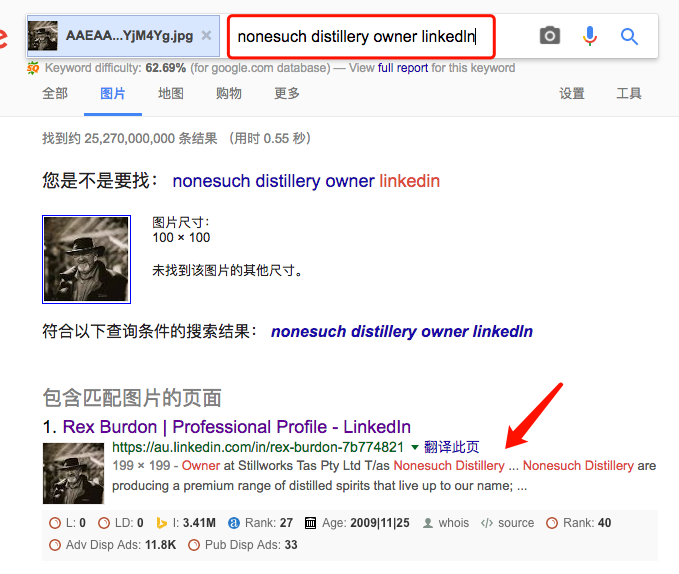Switch to the 全部 tab
Viewport: 679px width, 574px height.
click(55, 93)
